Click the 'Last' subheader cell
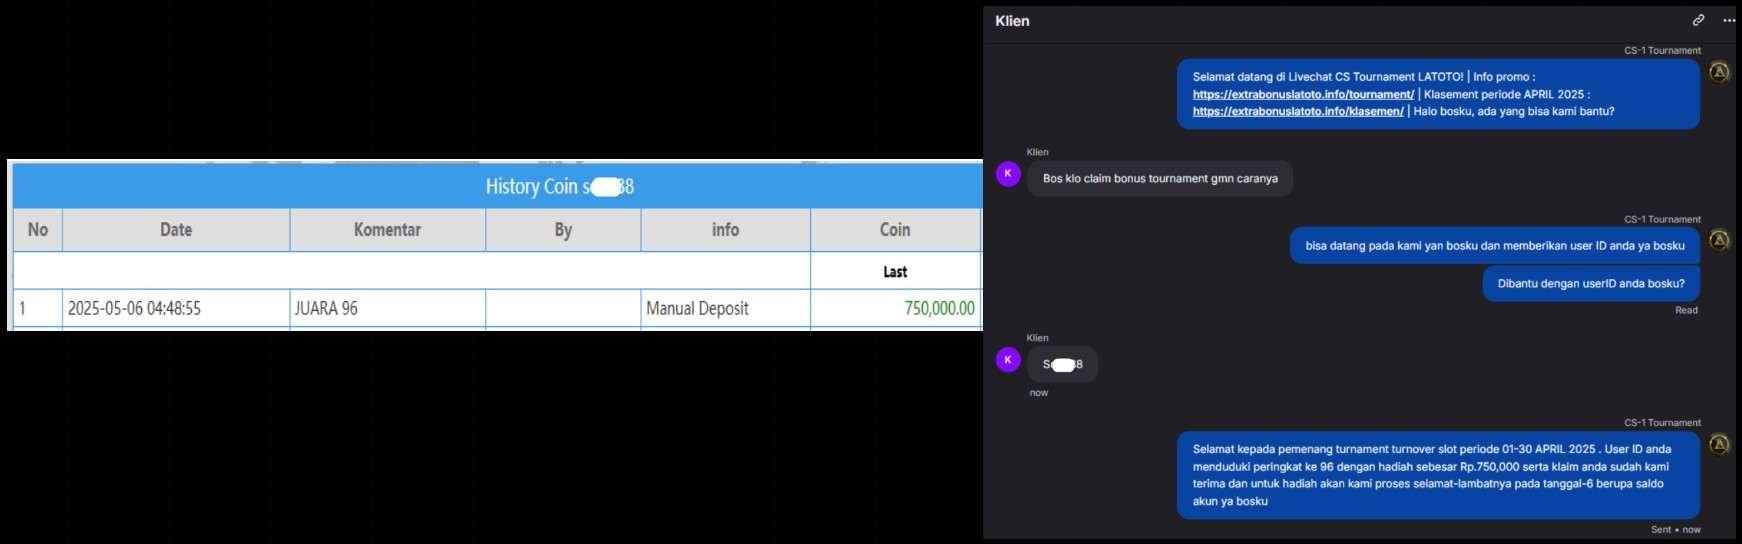 [895, 271]
